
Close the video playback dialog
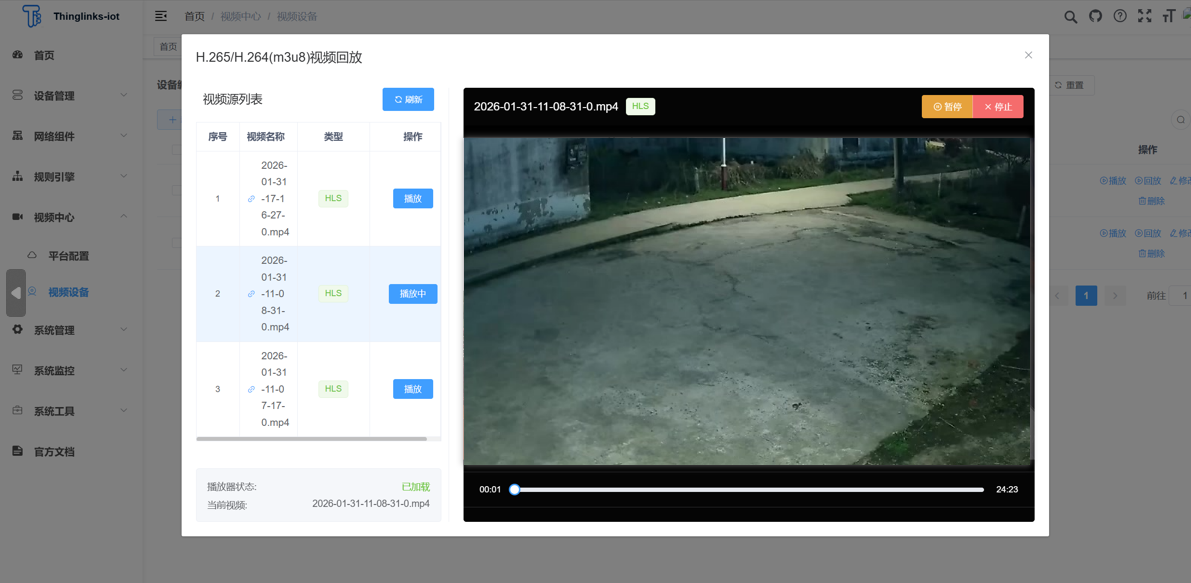pyautogui.click(x=1028, y=55)
